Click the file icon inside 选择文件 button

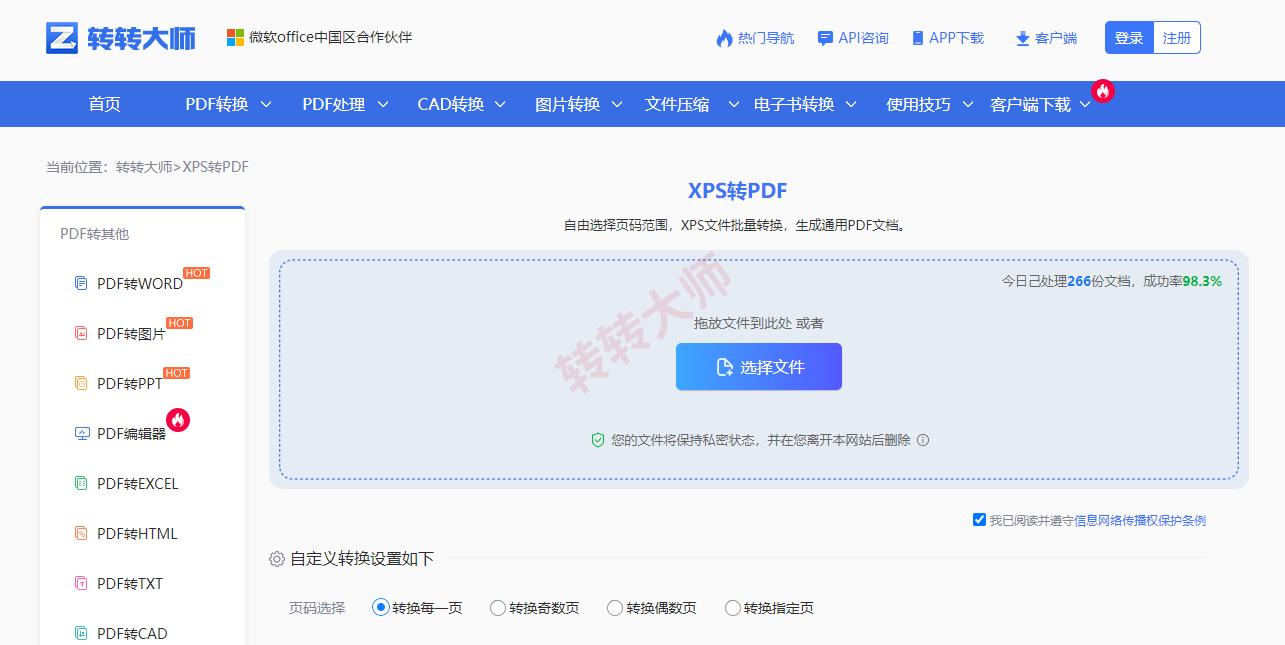click(x=725, y=367)
